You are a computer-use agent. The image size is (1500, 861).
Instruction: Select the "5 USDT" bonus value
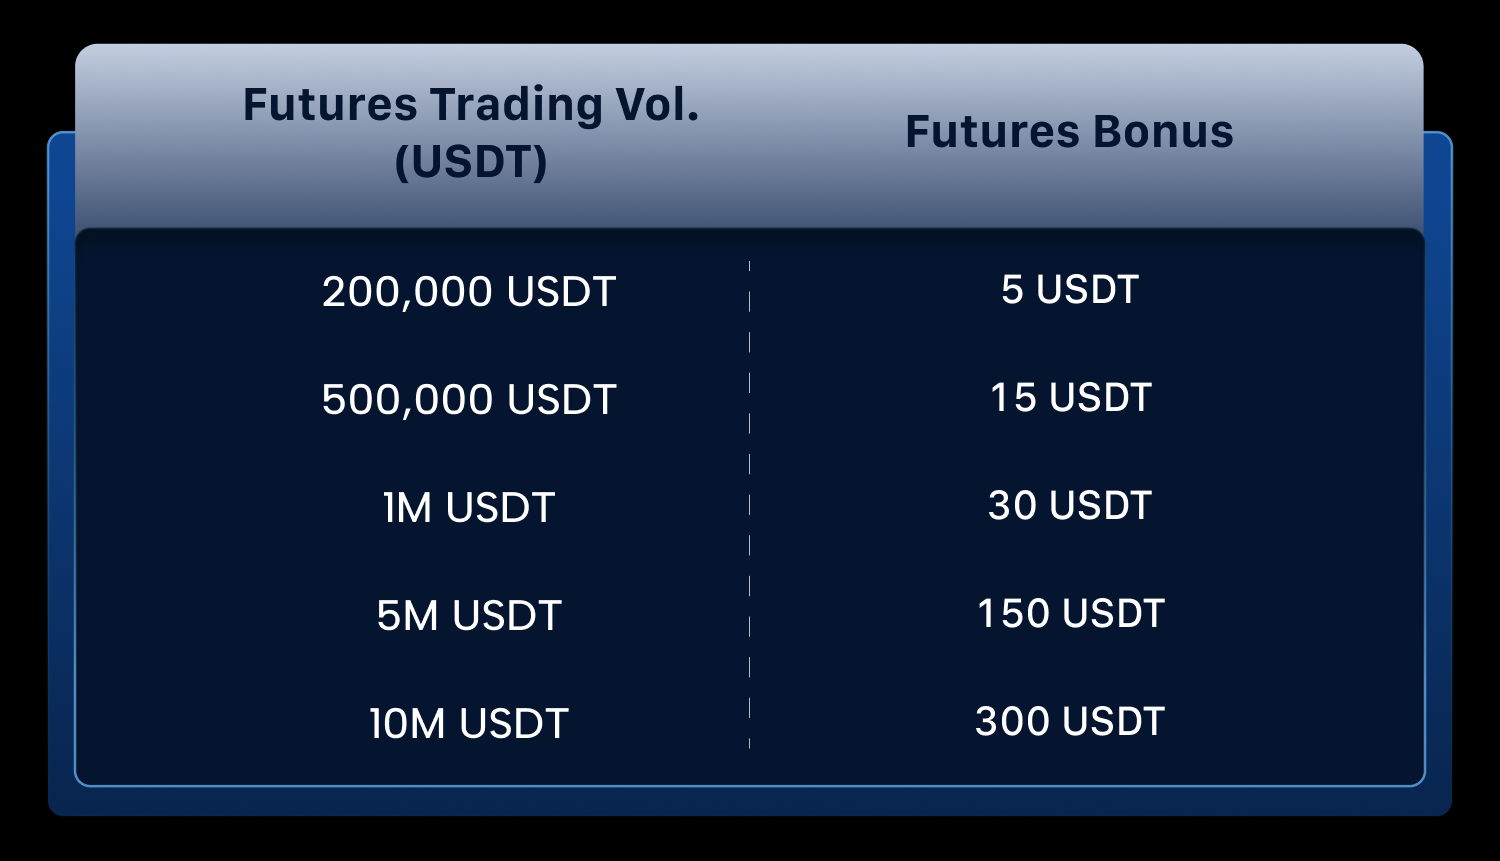pos(1070,290)
